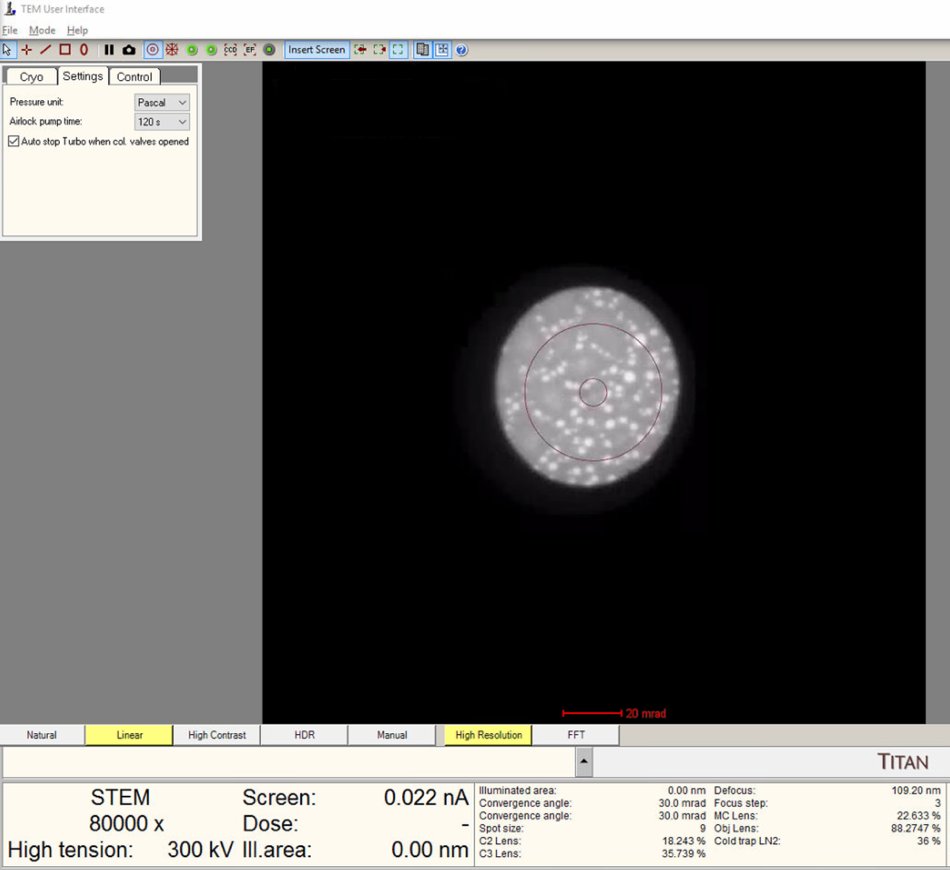Open the Pressure unit dropdown
The height and width of the screenshot is (870, 950).
coord(160,102)
